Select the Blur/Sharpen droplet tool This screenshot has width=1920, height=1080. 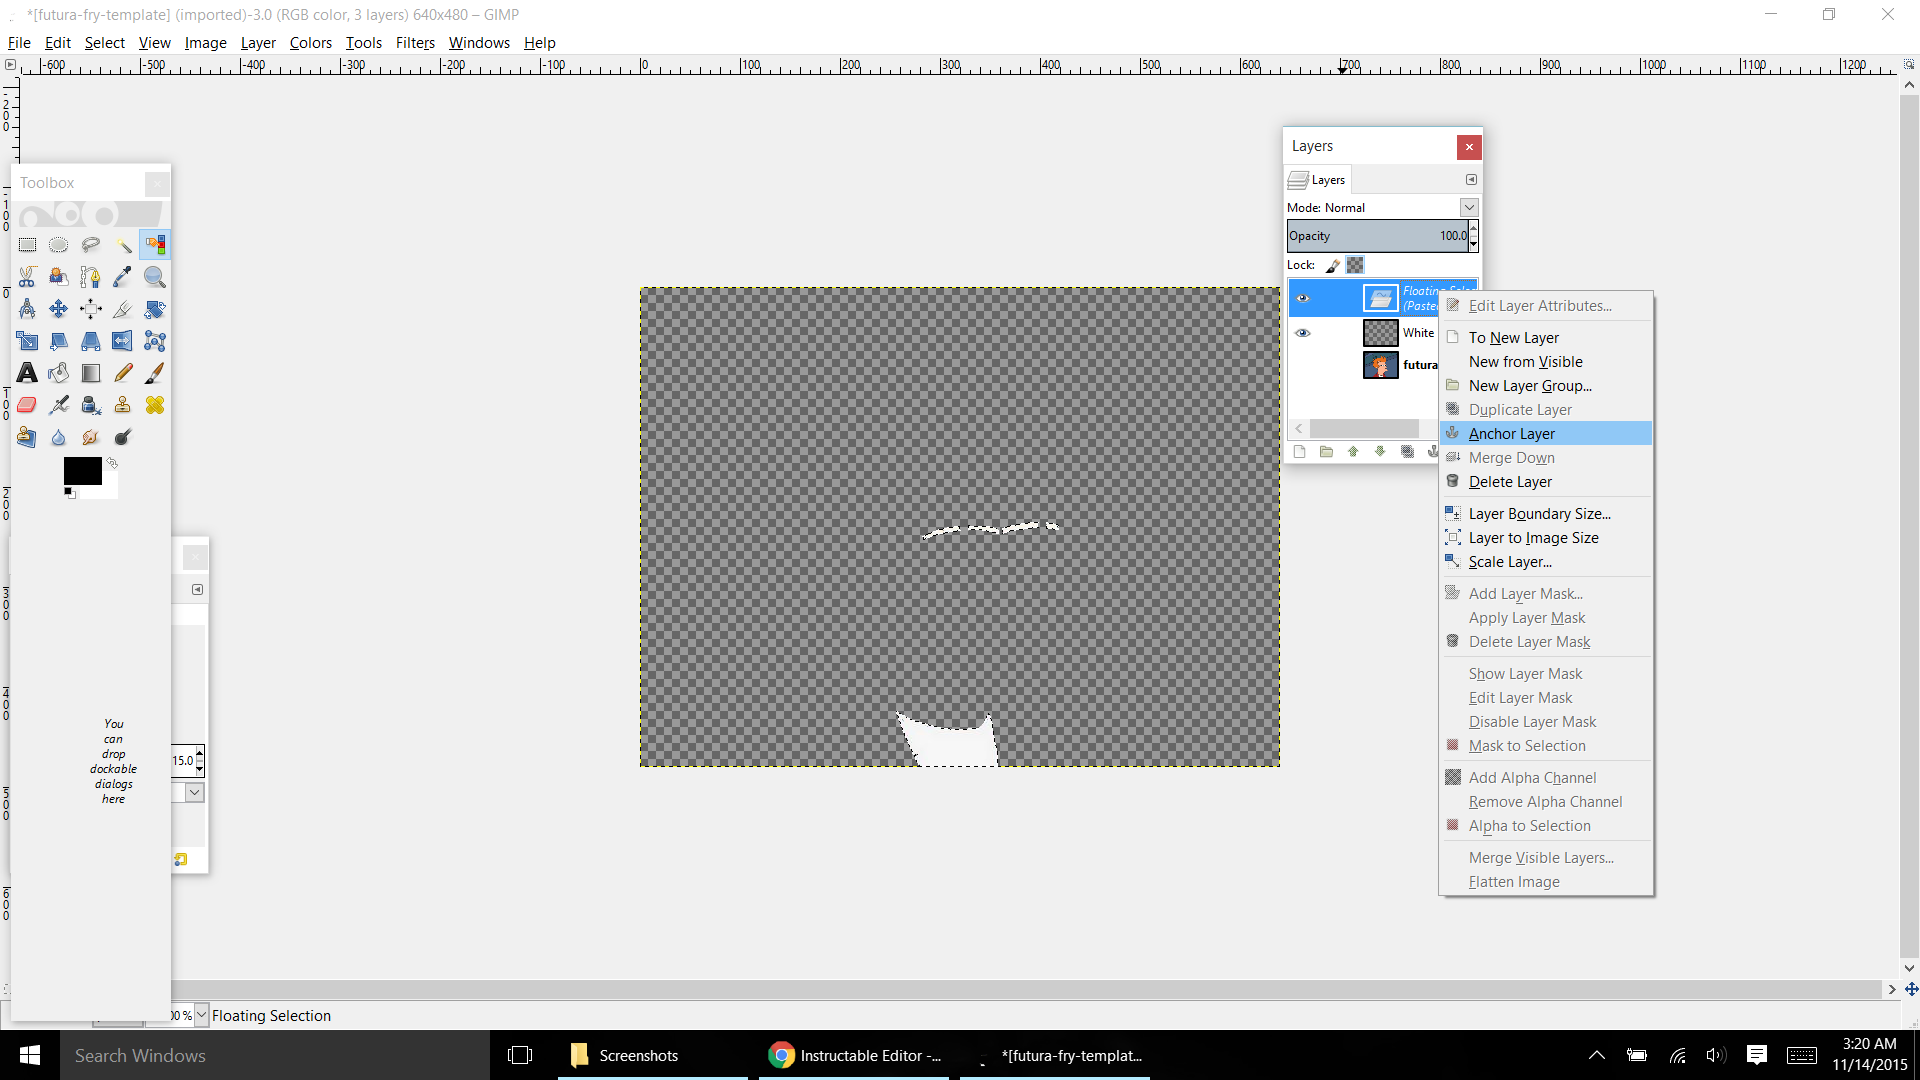[59, 437]
